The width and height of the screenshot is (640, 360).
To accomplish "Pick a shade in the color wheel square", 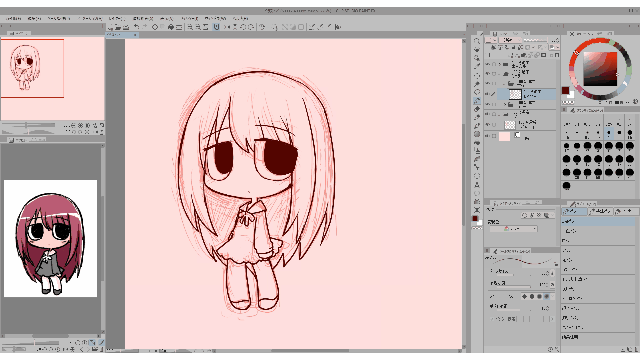I will click(600, 69).
